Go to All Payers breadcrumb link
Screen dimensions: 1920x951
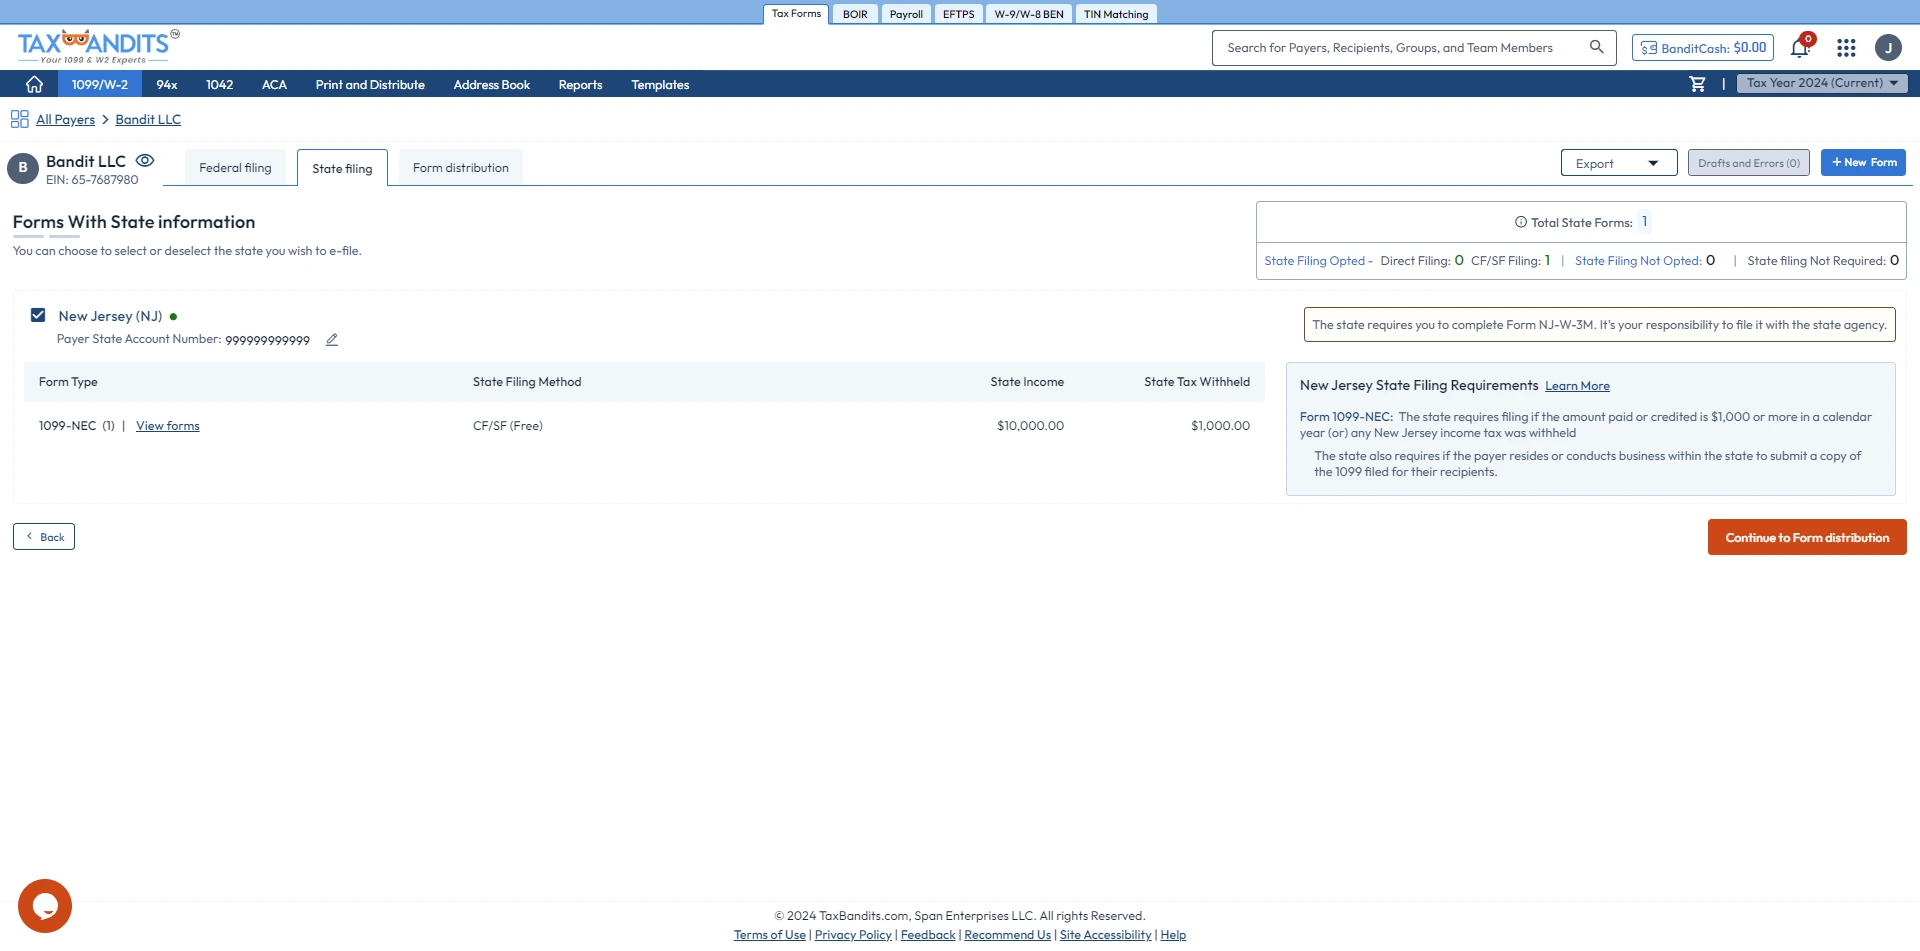tap(65, 119)
